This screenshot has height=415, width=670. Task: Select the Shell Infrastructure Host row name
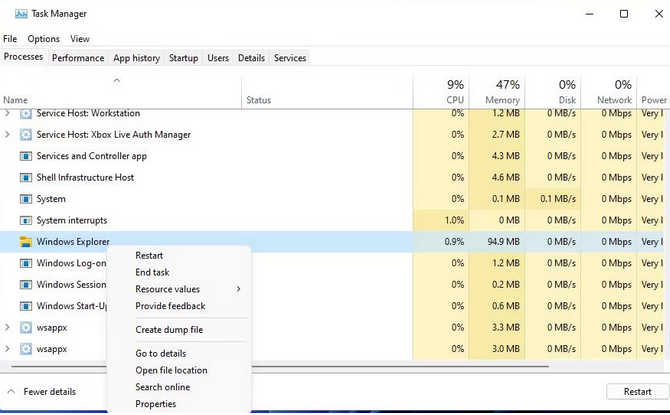85,177
